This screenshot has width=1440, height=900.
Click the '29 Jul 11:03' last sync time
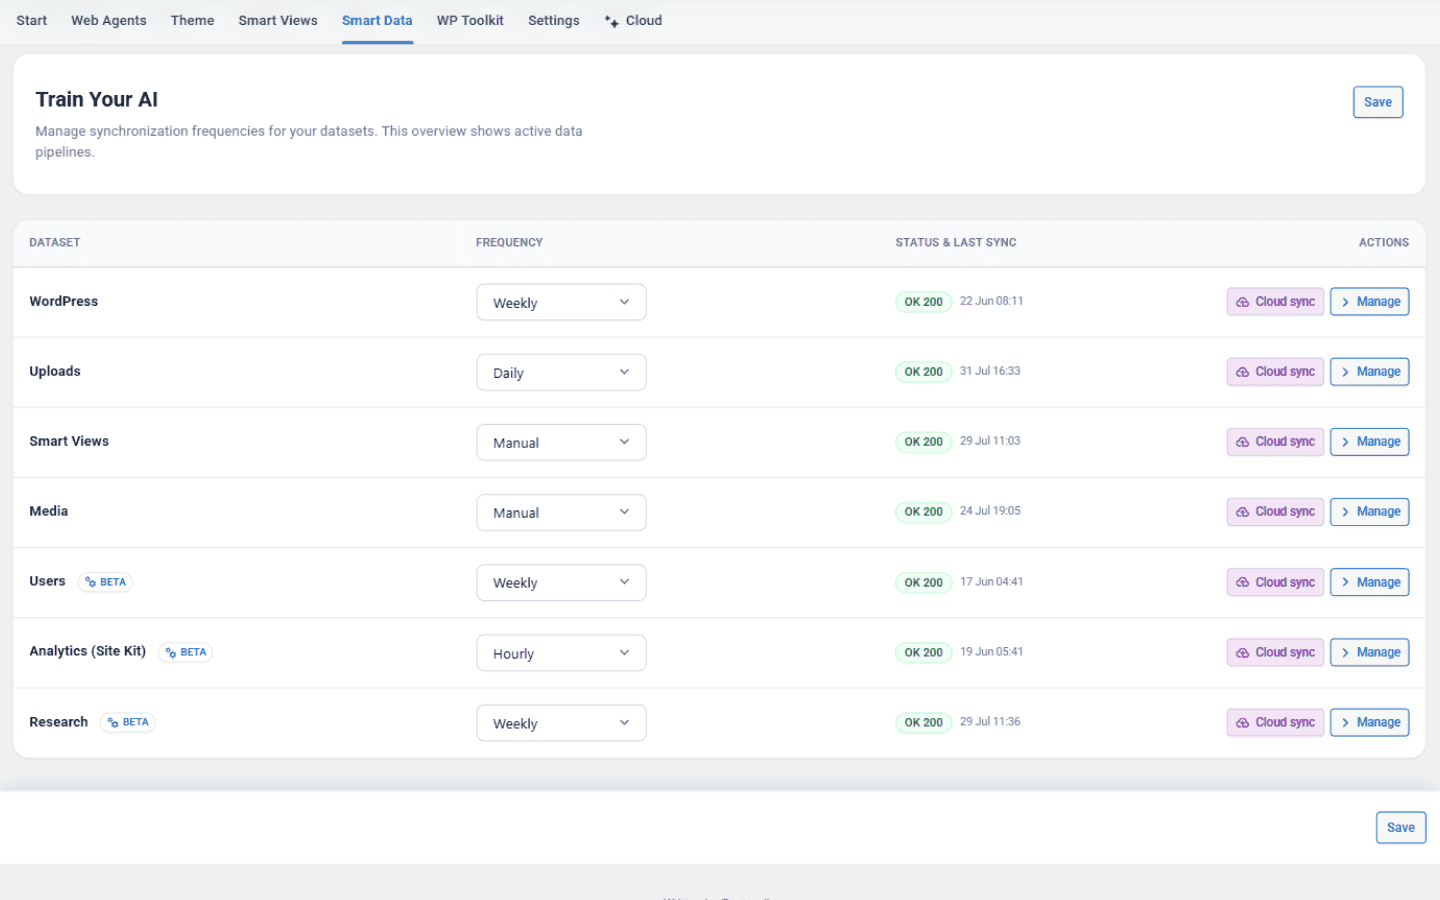pyautogui.click(x=990, y=441)
